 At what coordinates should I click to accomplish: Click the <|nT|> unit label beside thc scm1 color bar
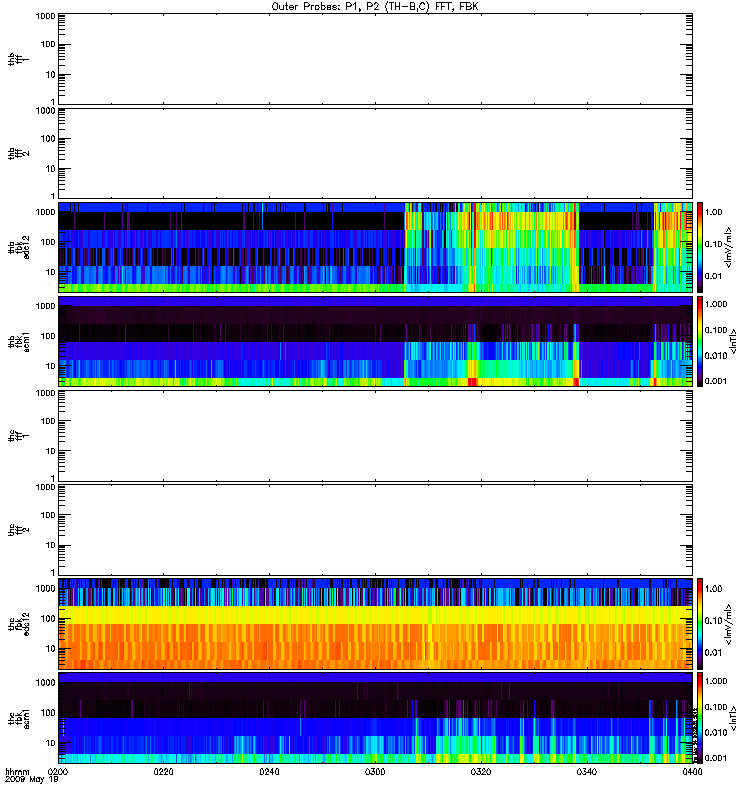click(x=733, y=718)
